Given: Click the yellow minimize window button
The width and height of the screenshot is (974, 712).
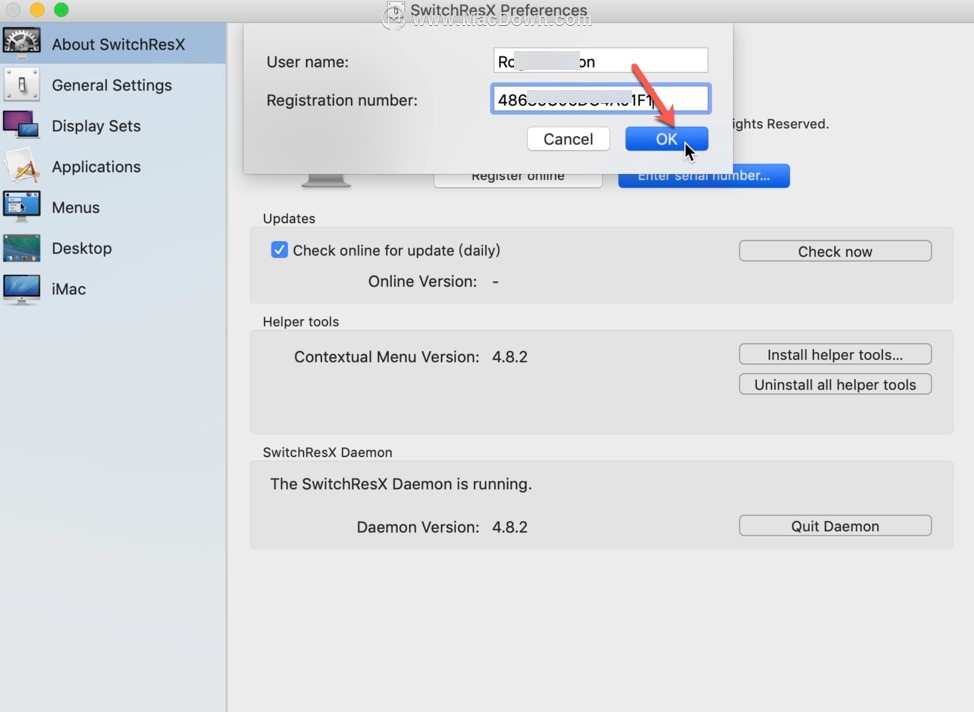Looking at the screenshot, I should (37, 9).
